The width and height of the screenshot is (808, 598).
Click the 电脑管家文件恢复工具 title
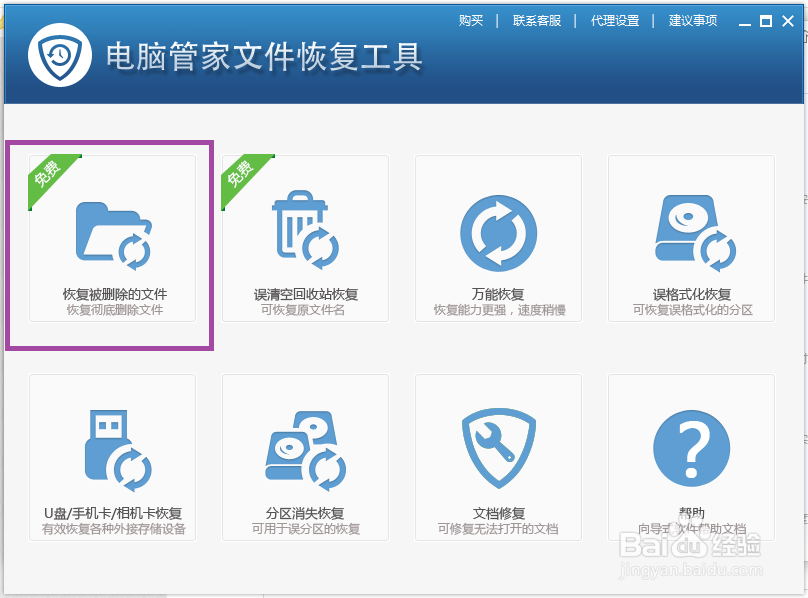pos(264,57)
